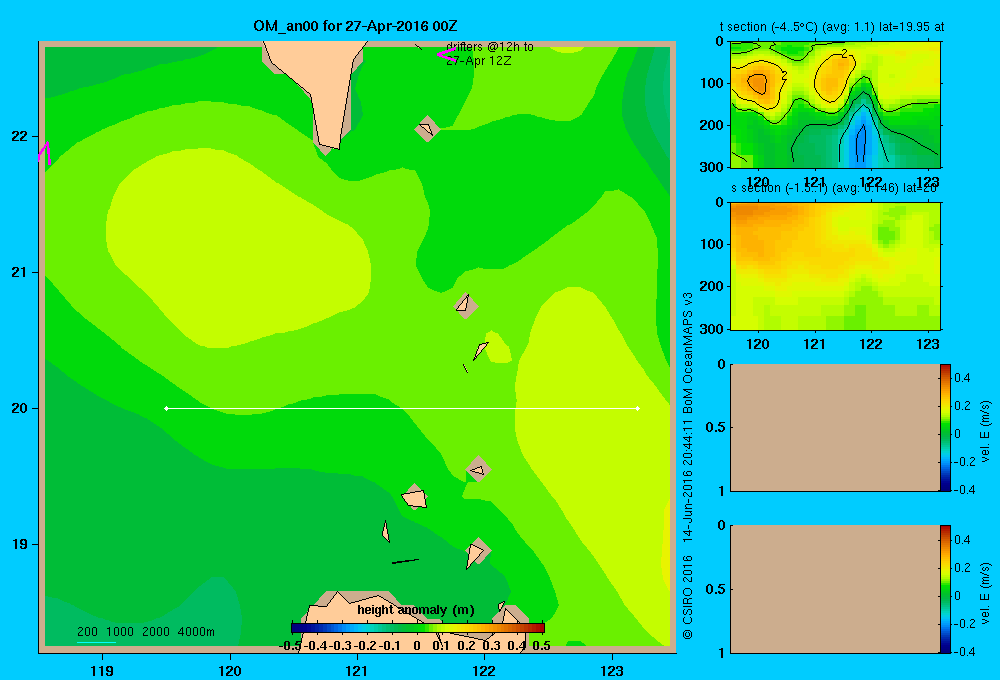The image size is (1000, 680).
Task: Click the white transect line at latitude 20
Action: click(x=402, y=408)
